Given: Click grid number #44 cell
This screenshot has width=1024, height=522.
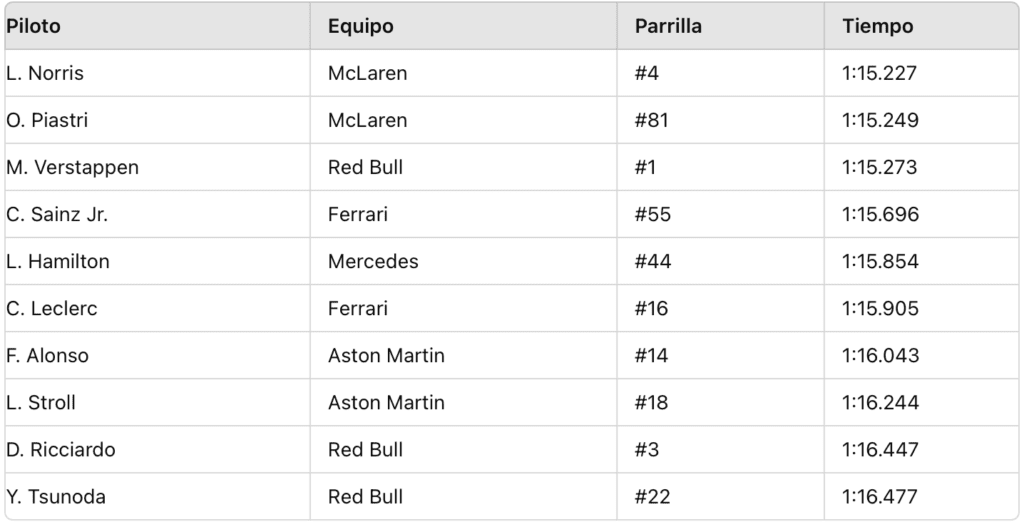Looking at the screenshot, I should [653, 261].
